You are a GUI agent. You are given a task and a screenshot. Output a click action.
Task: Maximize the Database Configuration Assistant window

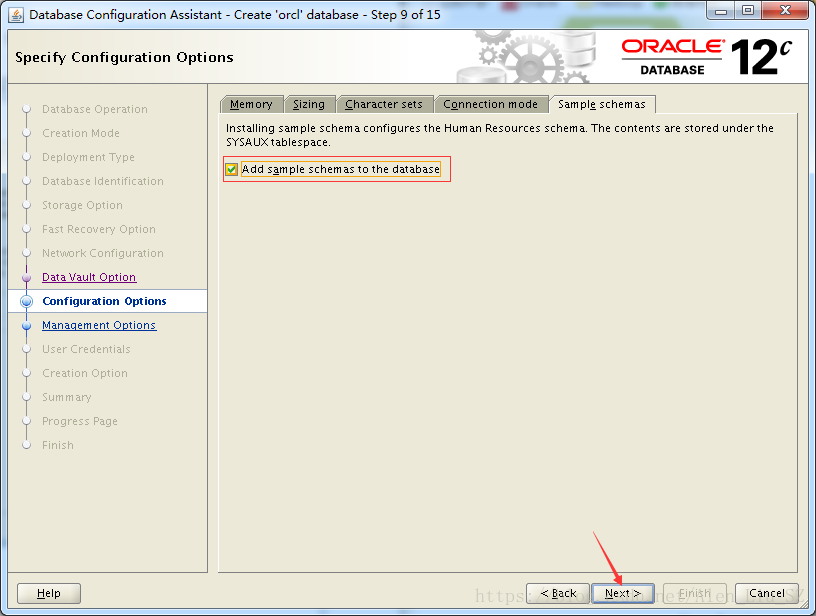[x=748, y=11]
